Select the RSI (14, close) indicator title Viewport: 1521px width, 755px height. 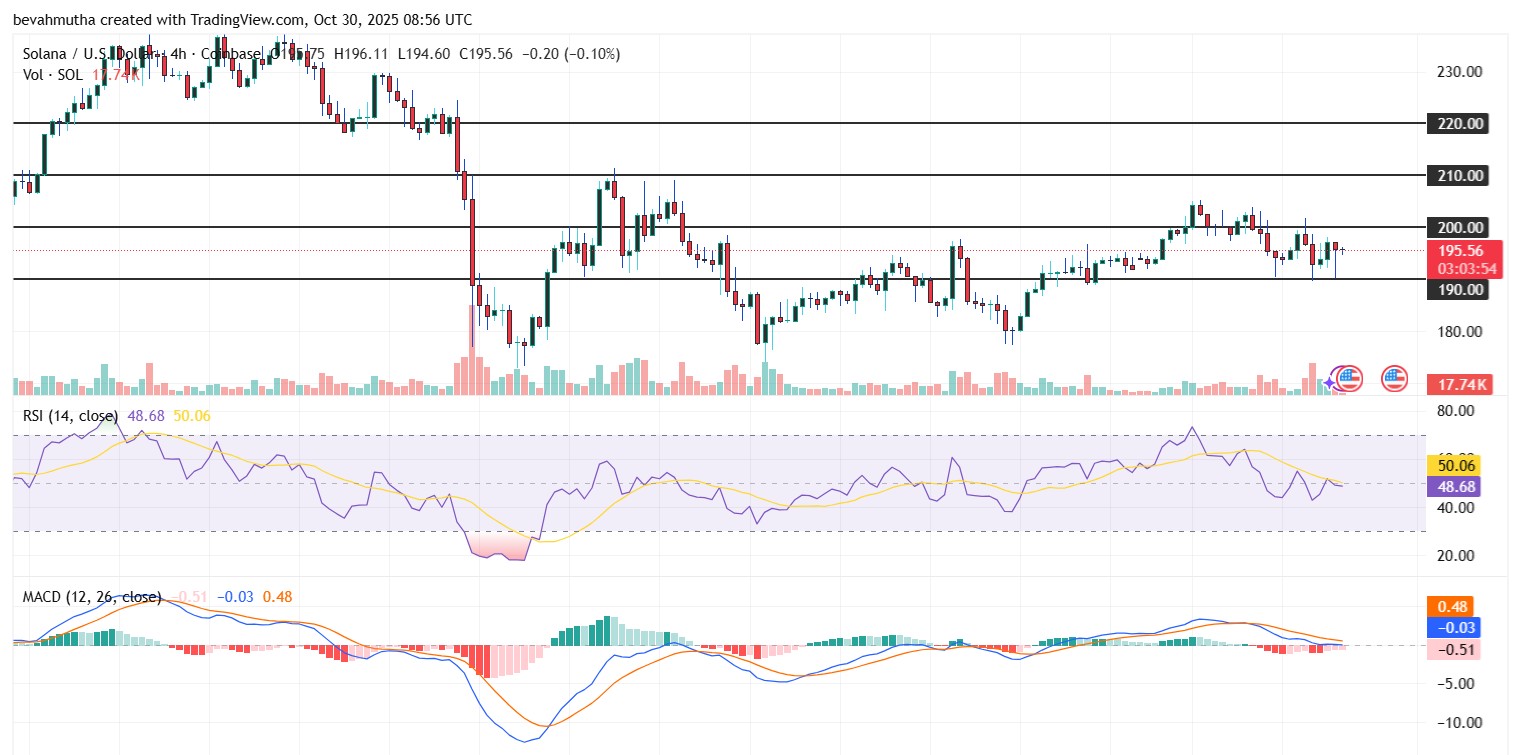pyautogui.click(x=70, y=415)
